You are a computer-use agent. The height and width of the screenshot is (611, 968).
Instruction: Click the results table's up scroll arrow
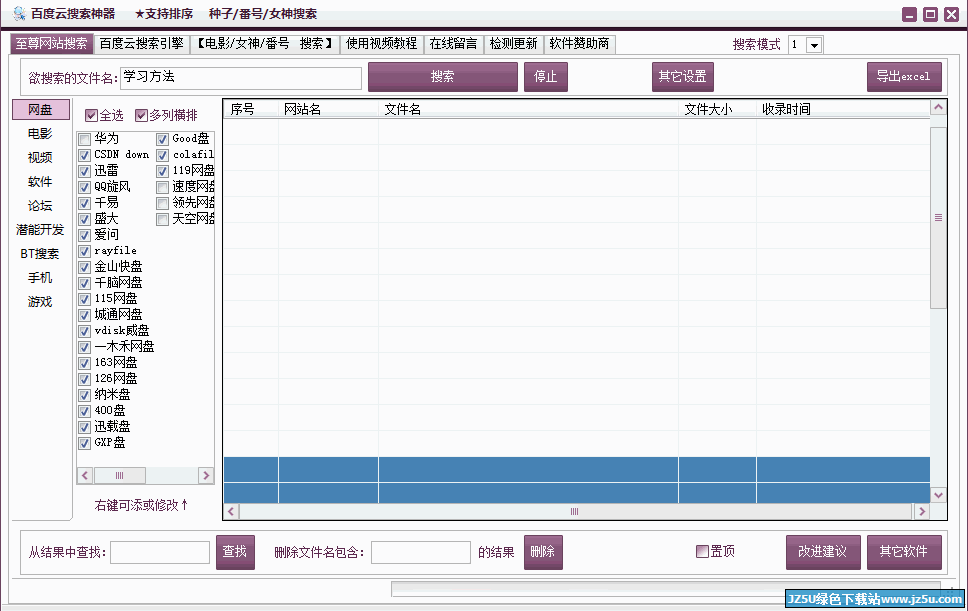tap(938, 108)
